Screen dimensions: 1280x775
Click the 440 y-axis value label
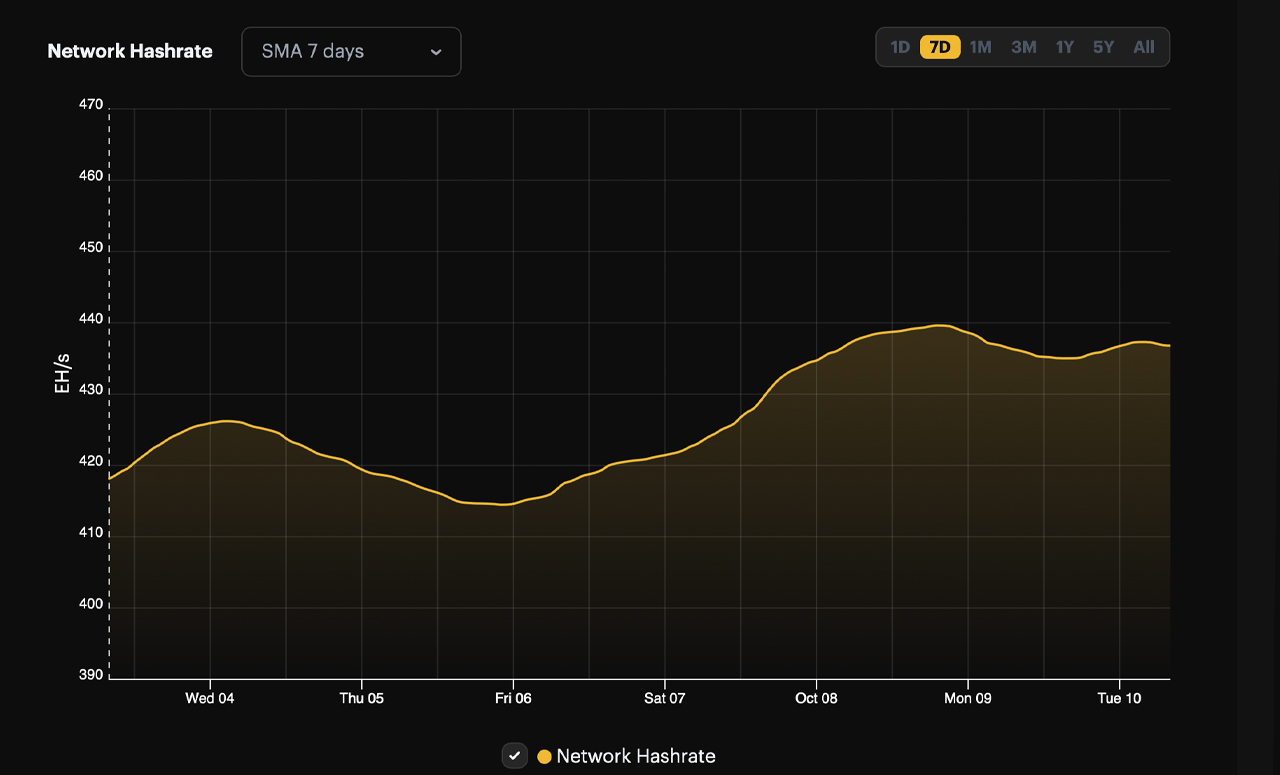coord(91,319)
